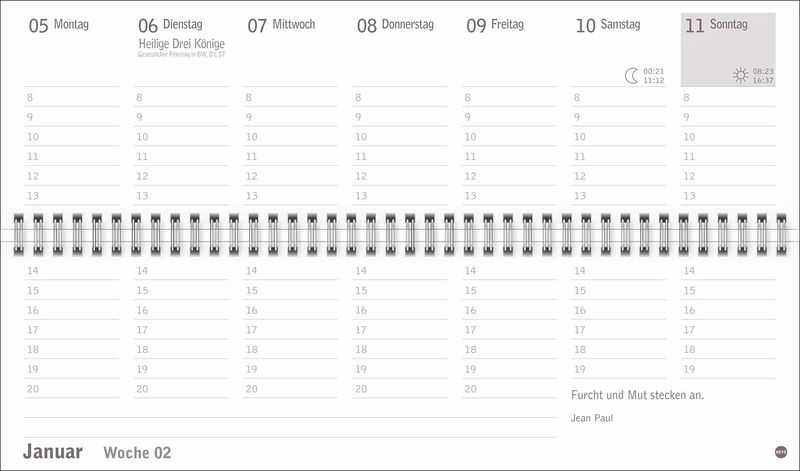Click the Heilige Drei Könige holiday label
This screenshot has height=471, width=800.
click(181, 44)
